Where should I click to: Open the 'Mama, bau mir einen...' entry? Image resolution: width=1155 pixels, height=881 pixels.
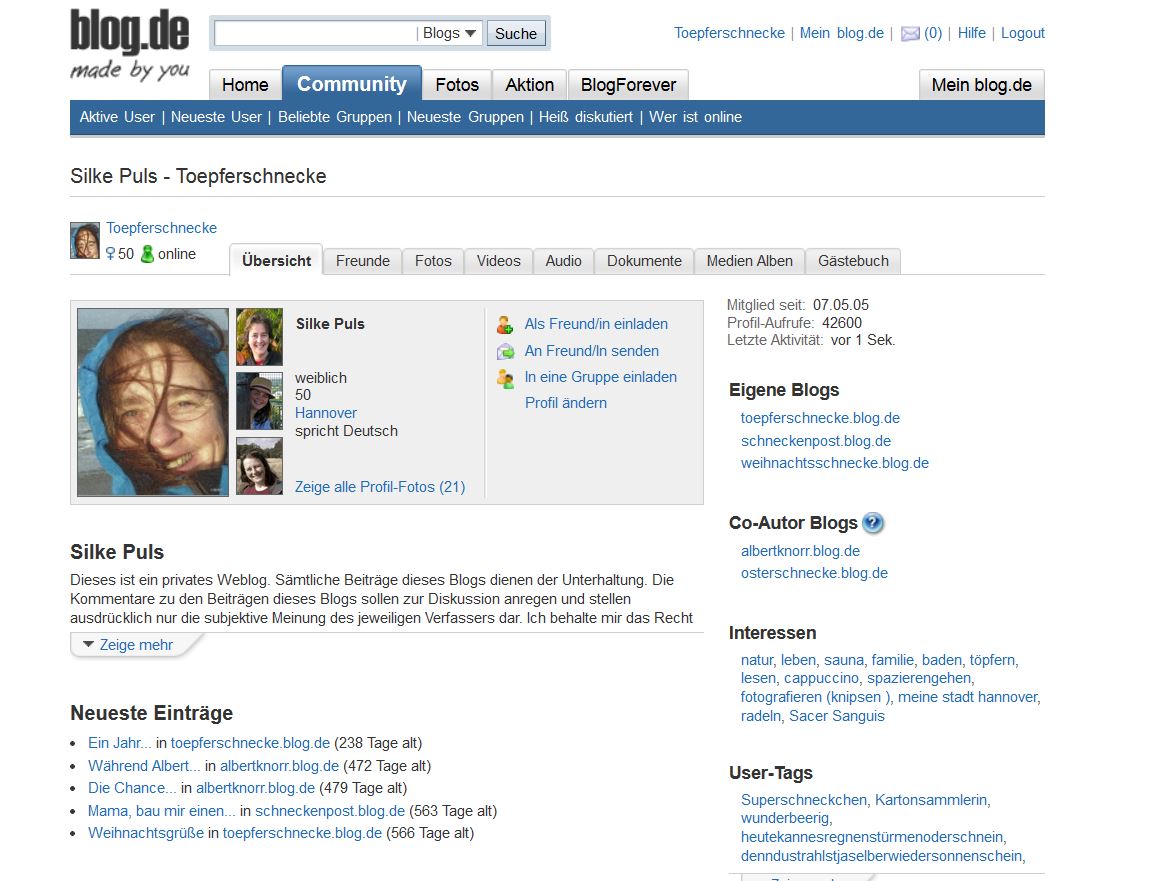pyautogui.click(x=161, y=811)
